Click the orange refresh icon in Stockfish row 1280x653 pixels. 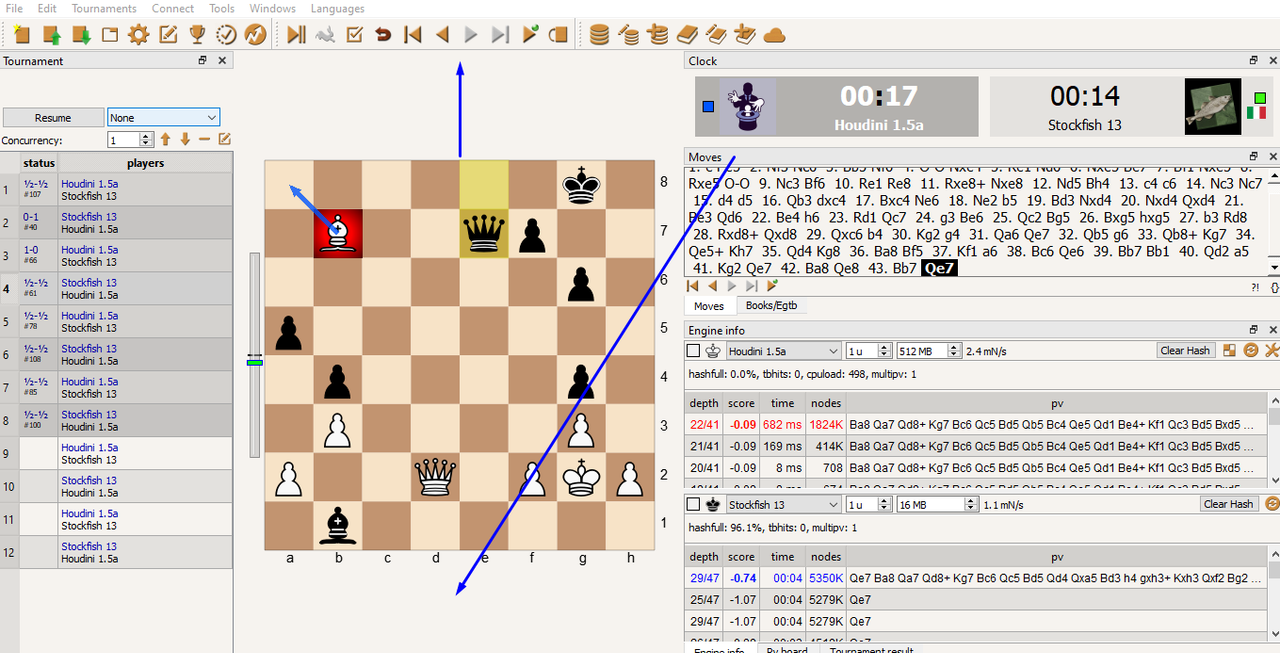(x=1272, y=504)
